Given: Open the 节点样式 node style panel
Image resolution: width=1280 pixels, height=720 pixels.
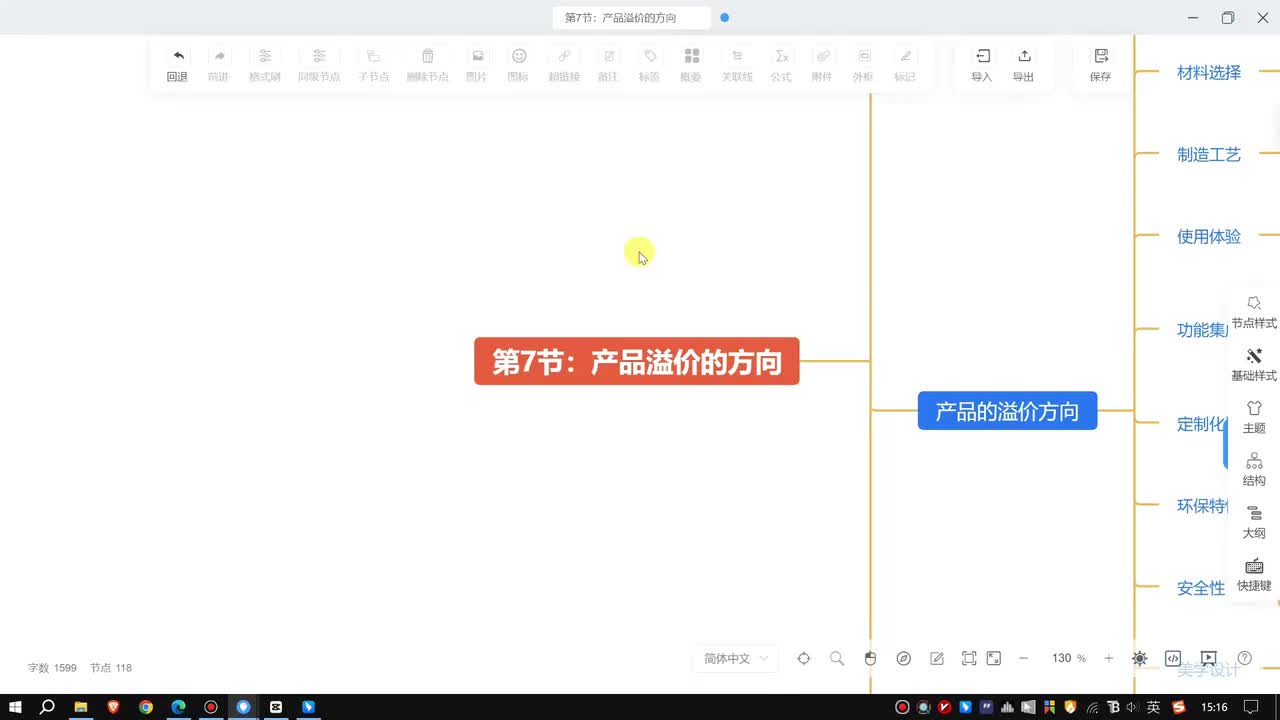Looking at the screenshot, I should click(x=1254, y=312).
